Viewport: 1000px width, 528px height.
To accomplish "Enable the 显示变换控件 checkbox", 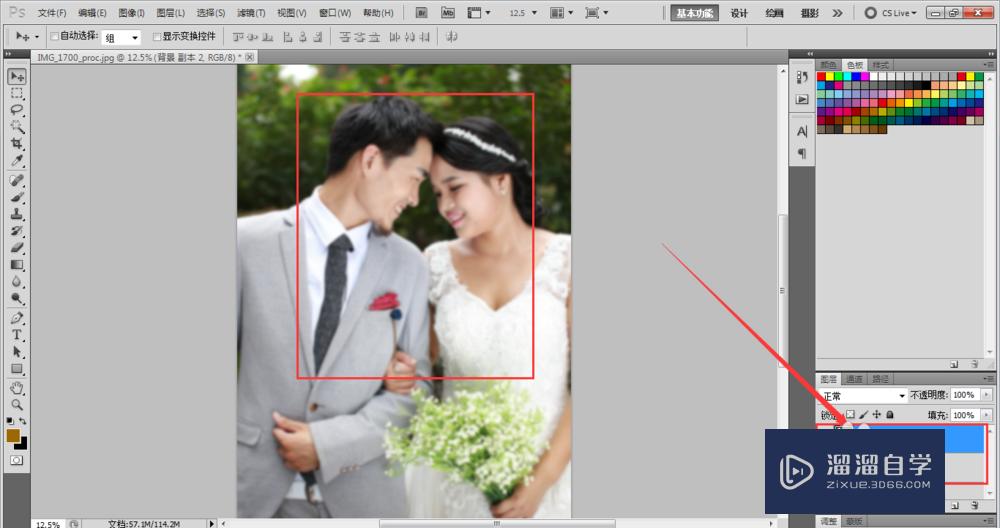I will click(157, 36).
